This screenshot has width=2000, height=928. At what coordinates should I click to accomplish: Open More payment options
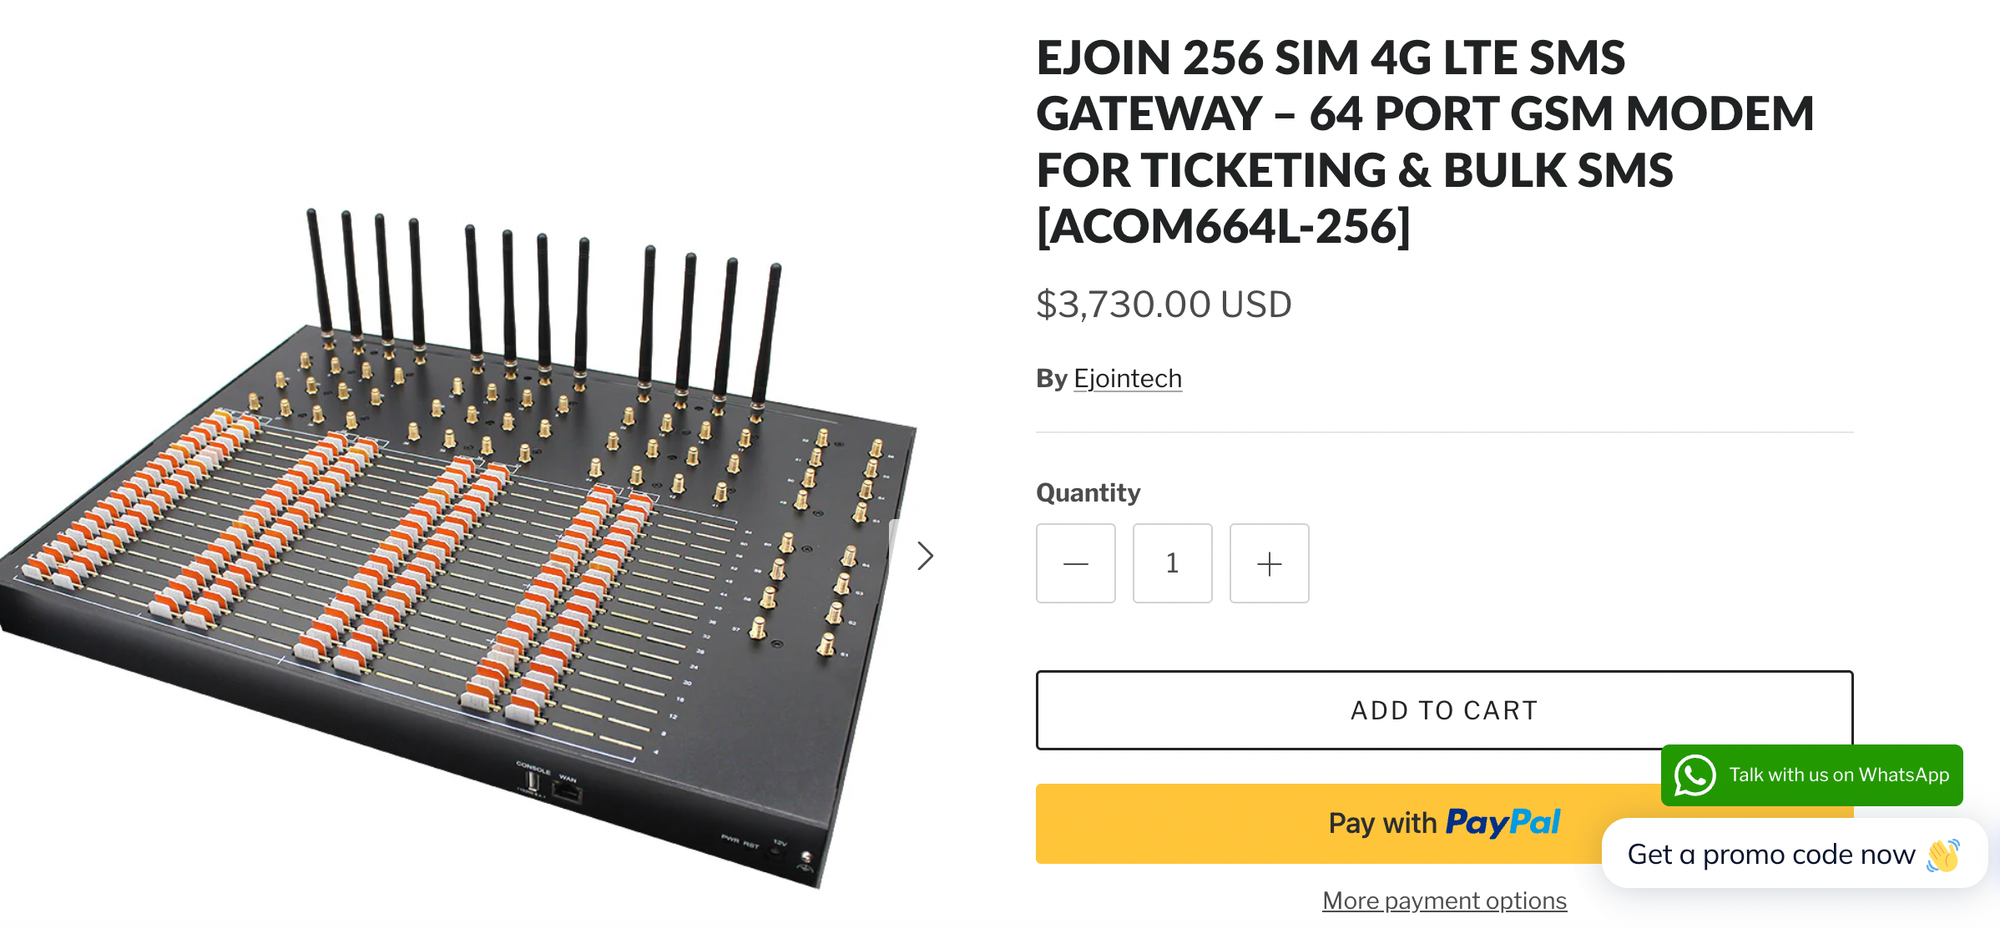[1443, 900]
